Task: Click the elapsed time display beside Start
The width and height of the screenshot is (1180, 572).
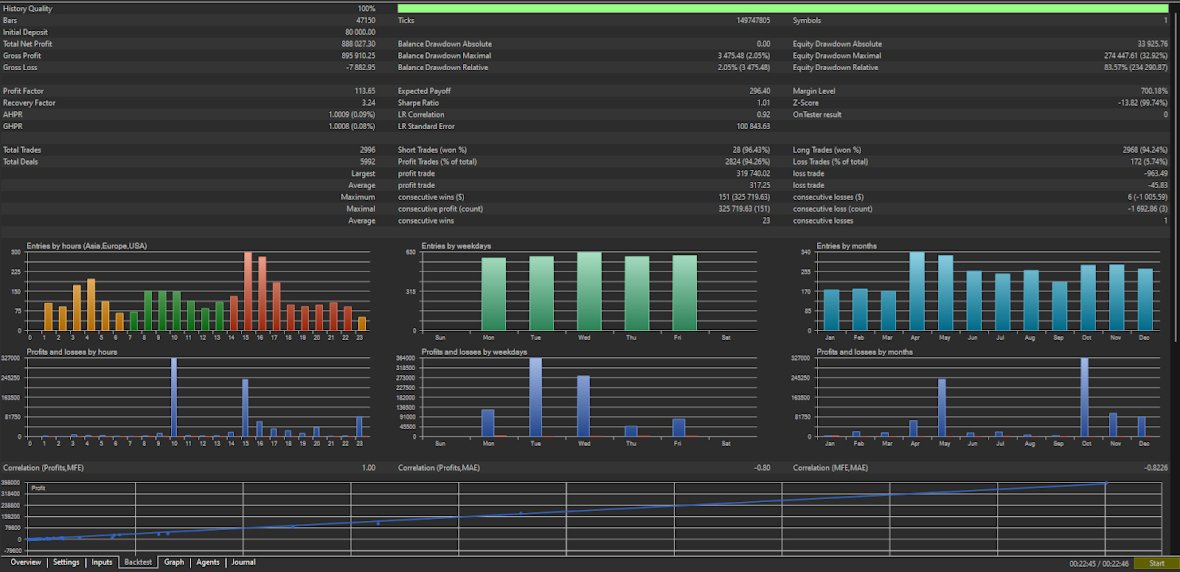Action: click(x=1098, y=564)
